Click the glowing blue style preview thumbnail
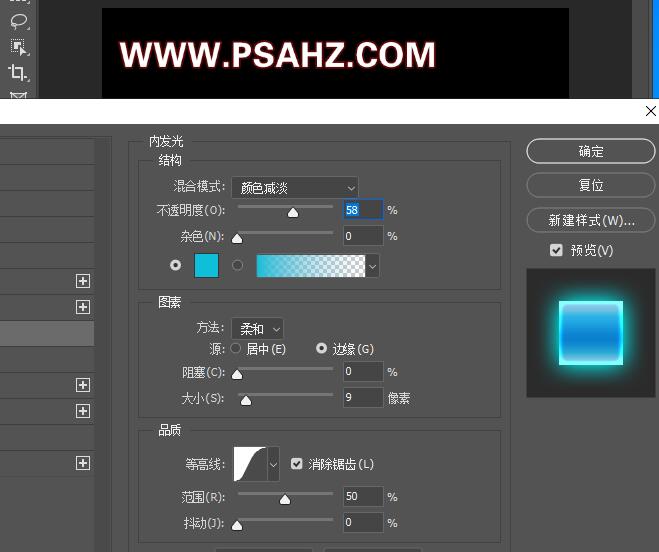This screenshot has width=659, height=552. [590, 333]
